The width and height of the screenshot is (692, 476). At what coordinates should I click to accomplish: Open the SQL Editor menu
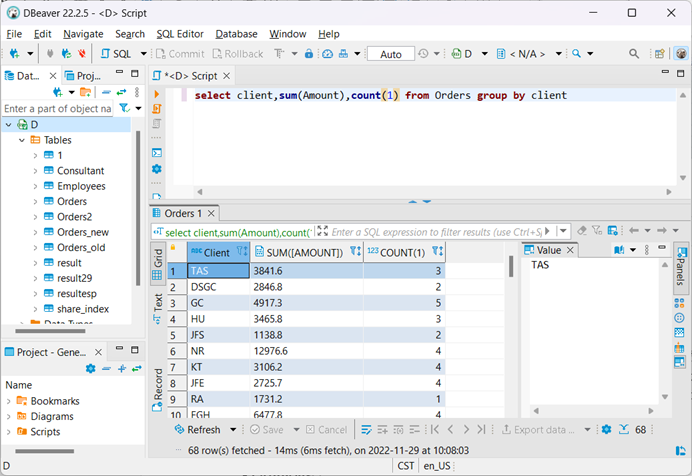(179, 34)
